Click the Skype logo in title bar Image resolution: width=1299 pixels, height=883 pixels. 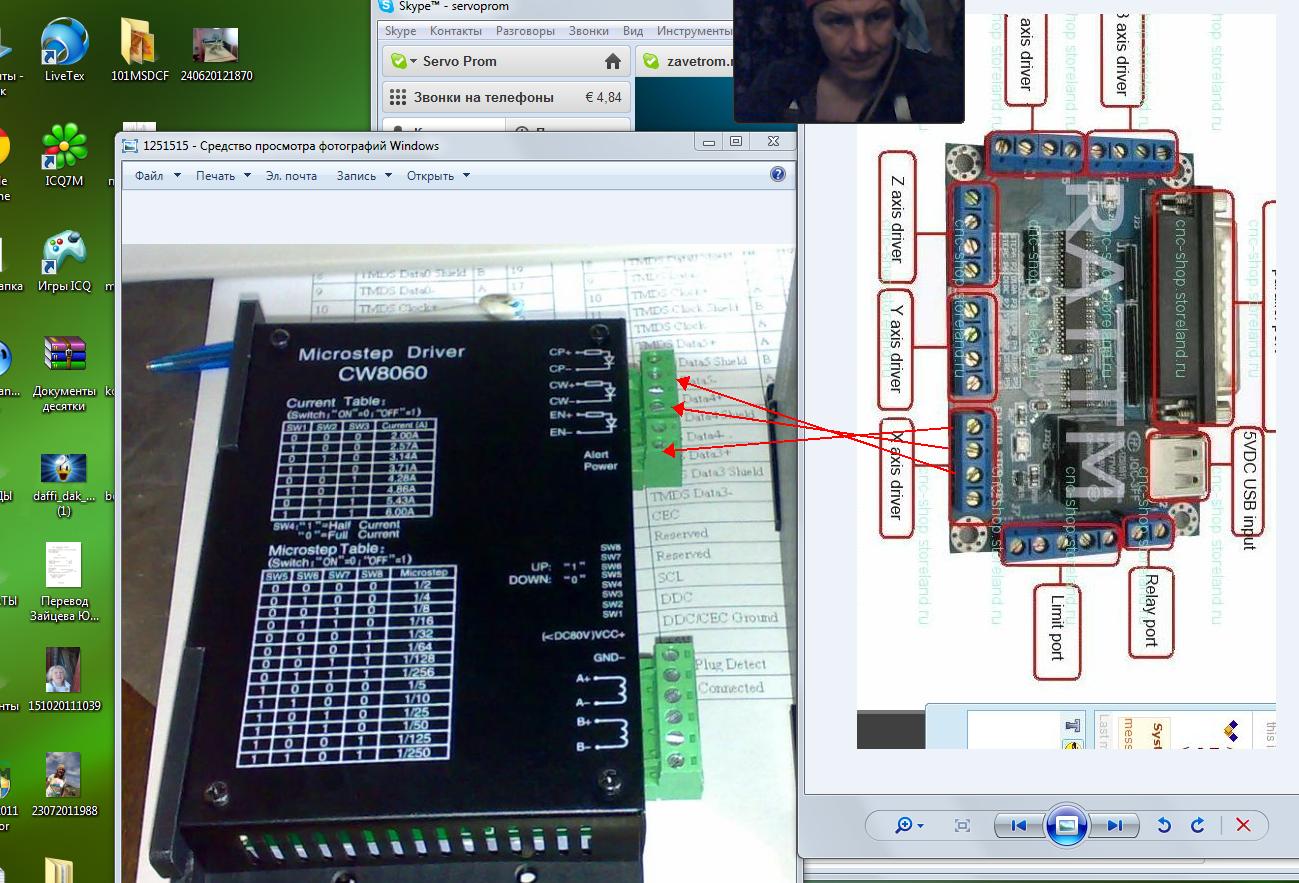tap(386, 7)
